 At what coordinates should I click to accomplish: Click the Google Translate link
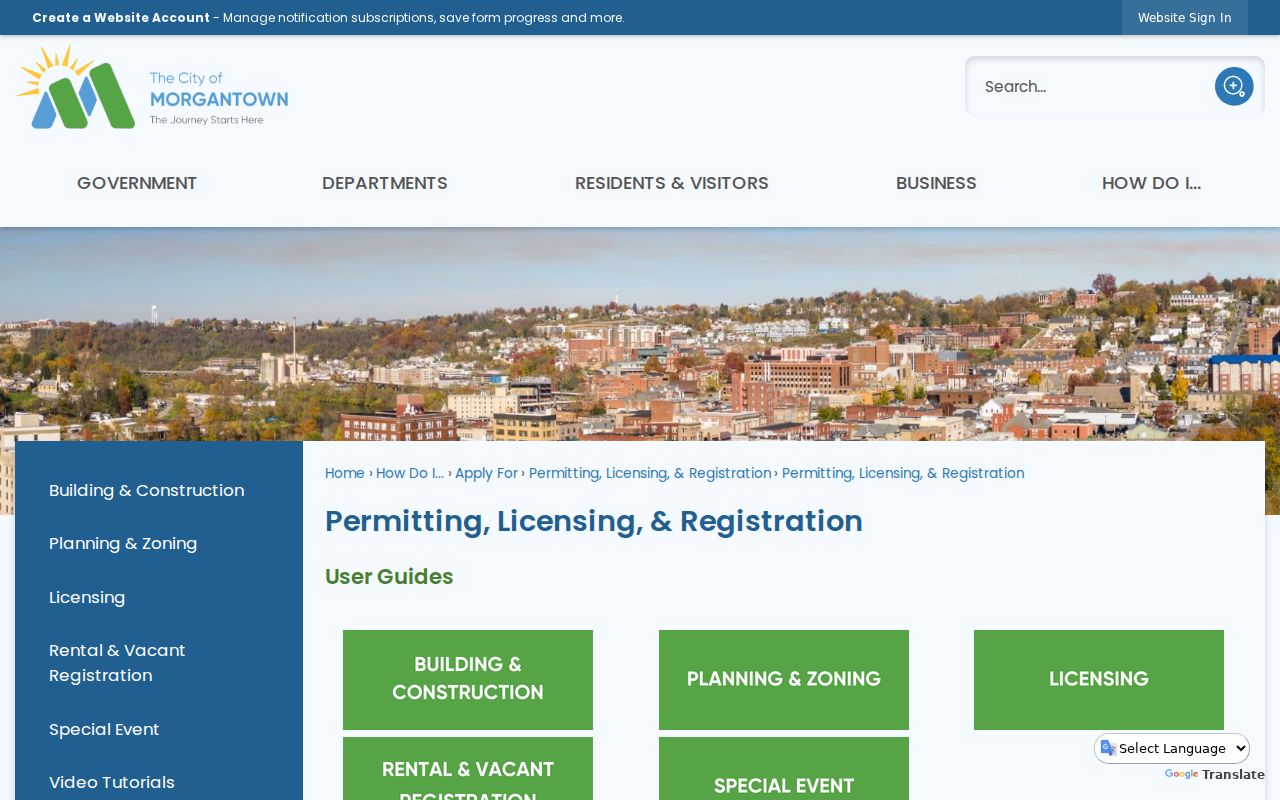[x=1215, y=775]
